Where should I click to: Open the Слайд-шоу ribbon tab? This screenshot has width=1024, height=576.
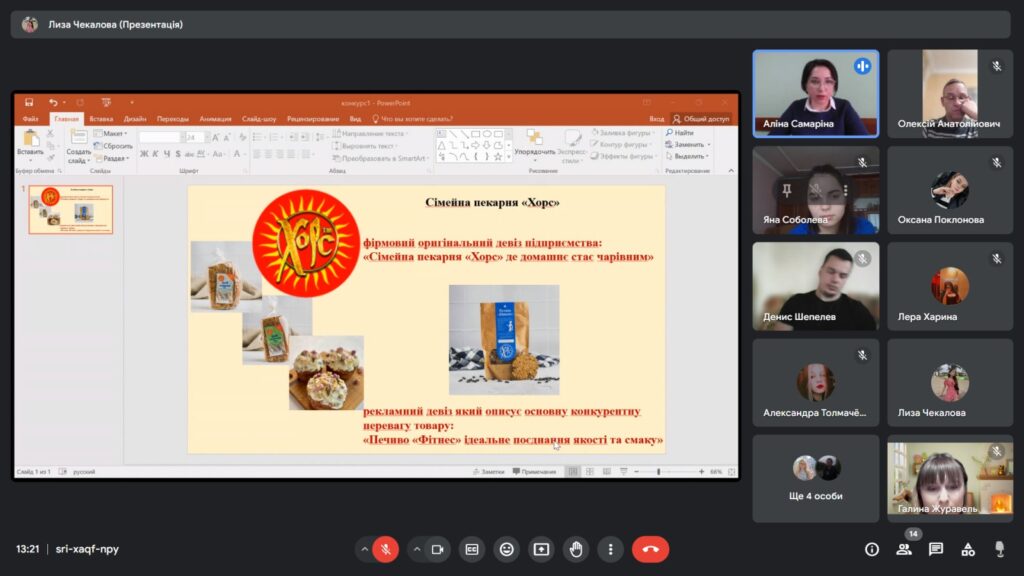click(x=259, y=119)
